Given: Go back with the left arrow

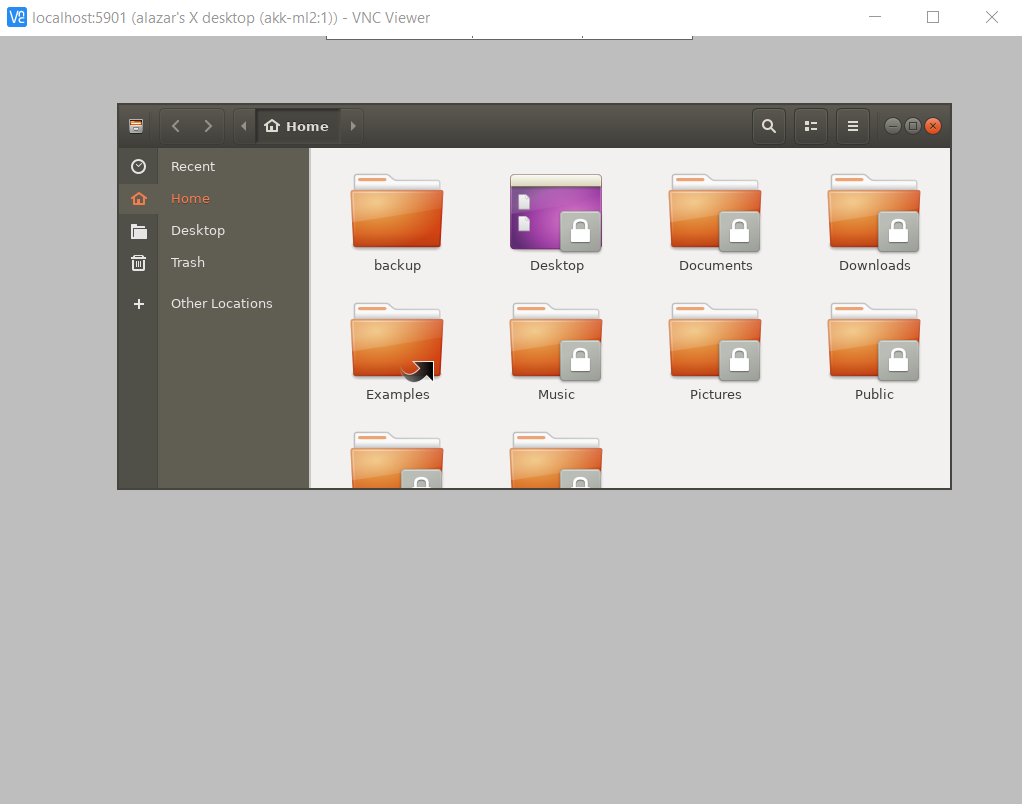Looking at the screenshot, I should point(175,126).
